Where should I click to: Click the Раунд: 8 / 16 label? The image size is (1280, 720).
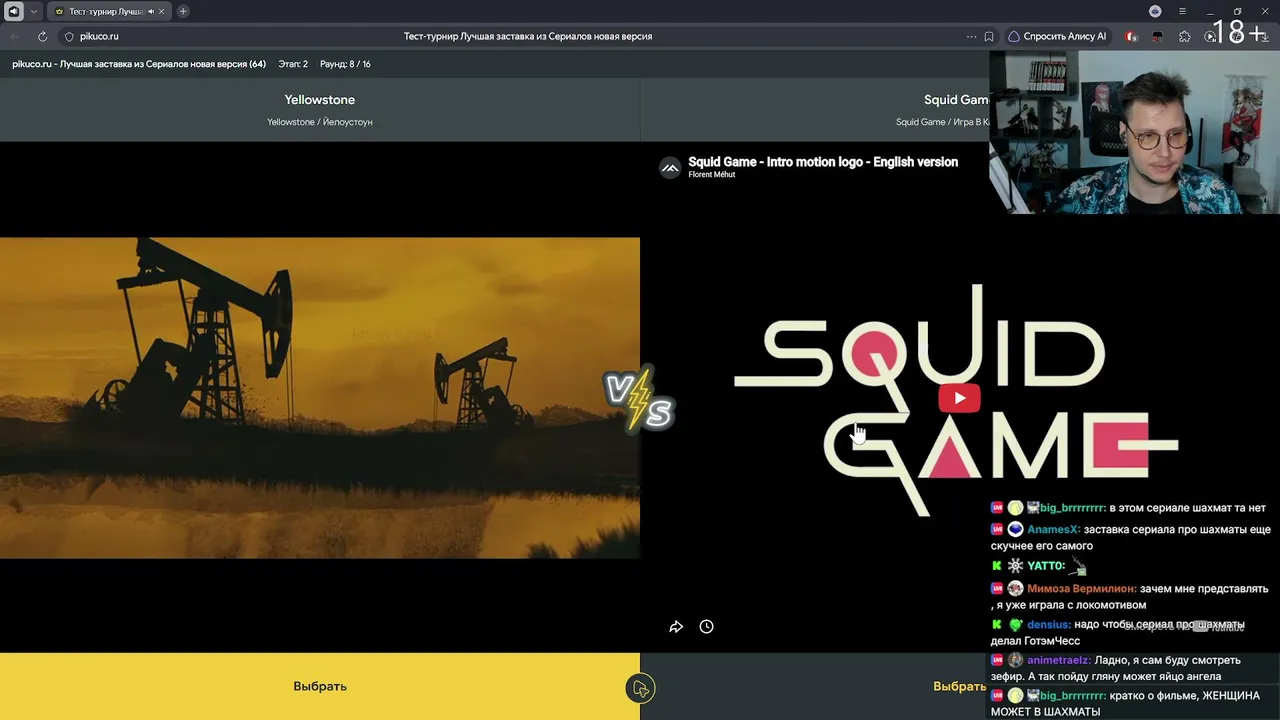click(345, 64)
